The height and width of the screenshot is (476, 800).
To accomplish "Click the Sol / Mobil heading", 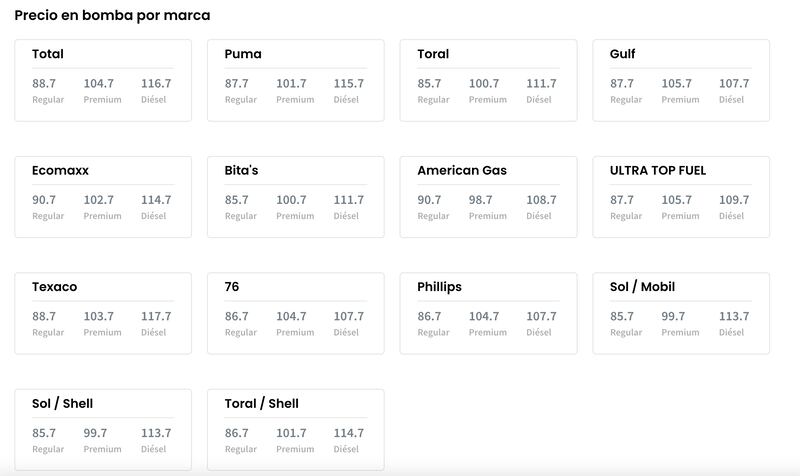I will click(642, 287).
